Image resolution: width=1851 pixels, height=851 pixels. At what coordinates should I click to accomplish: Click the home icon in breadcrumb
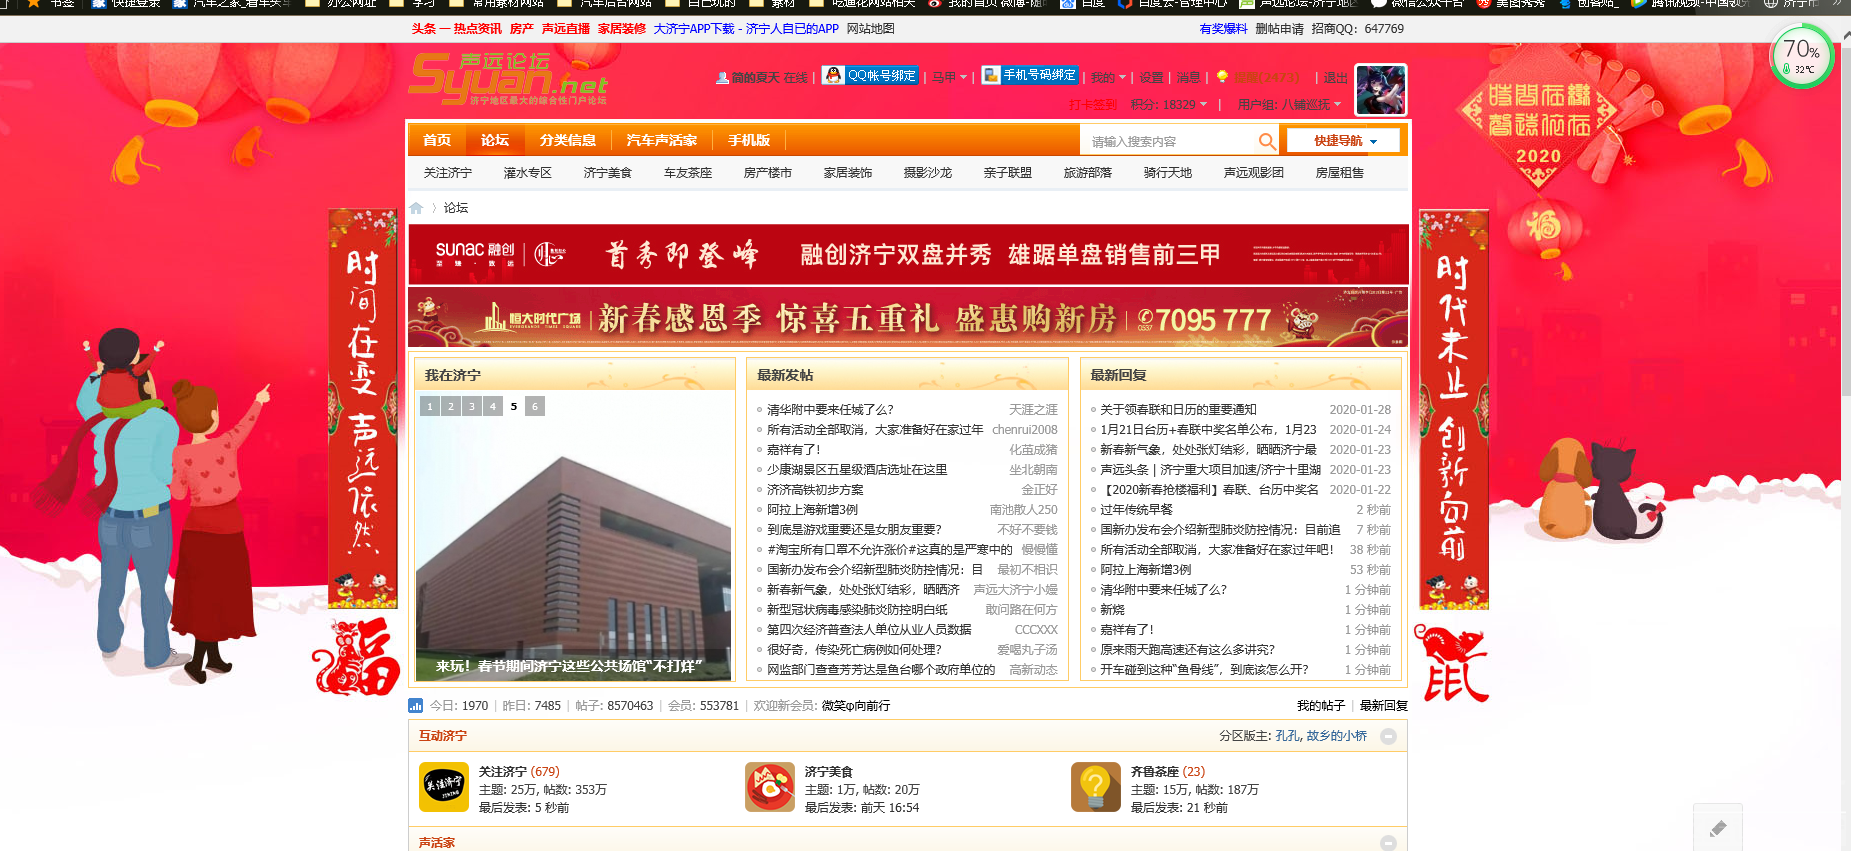click(x=417, y=208)
